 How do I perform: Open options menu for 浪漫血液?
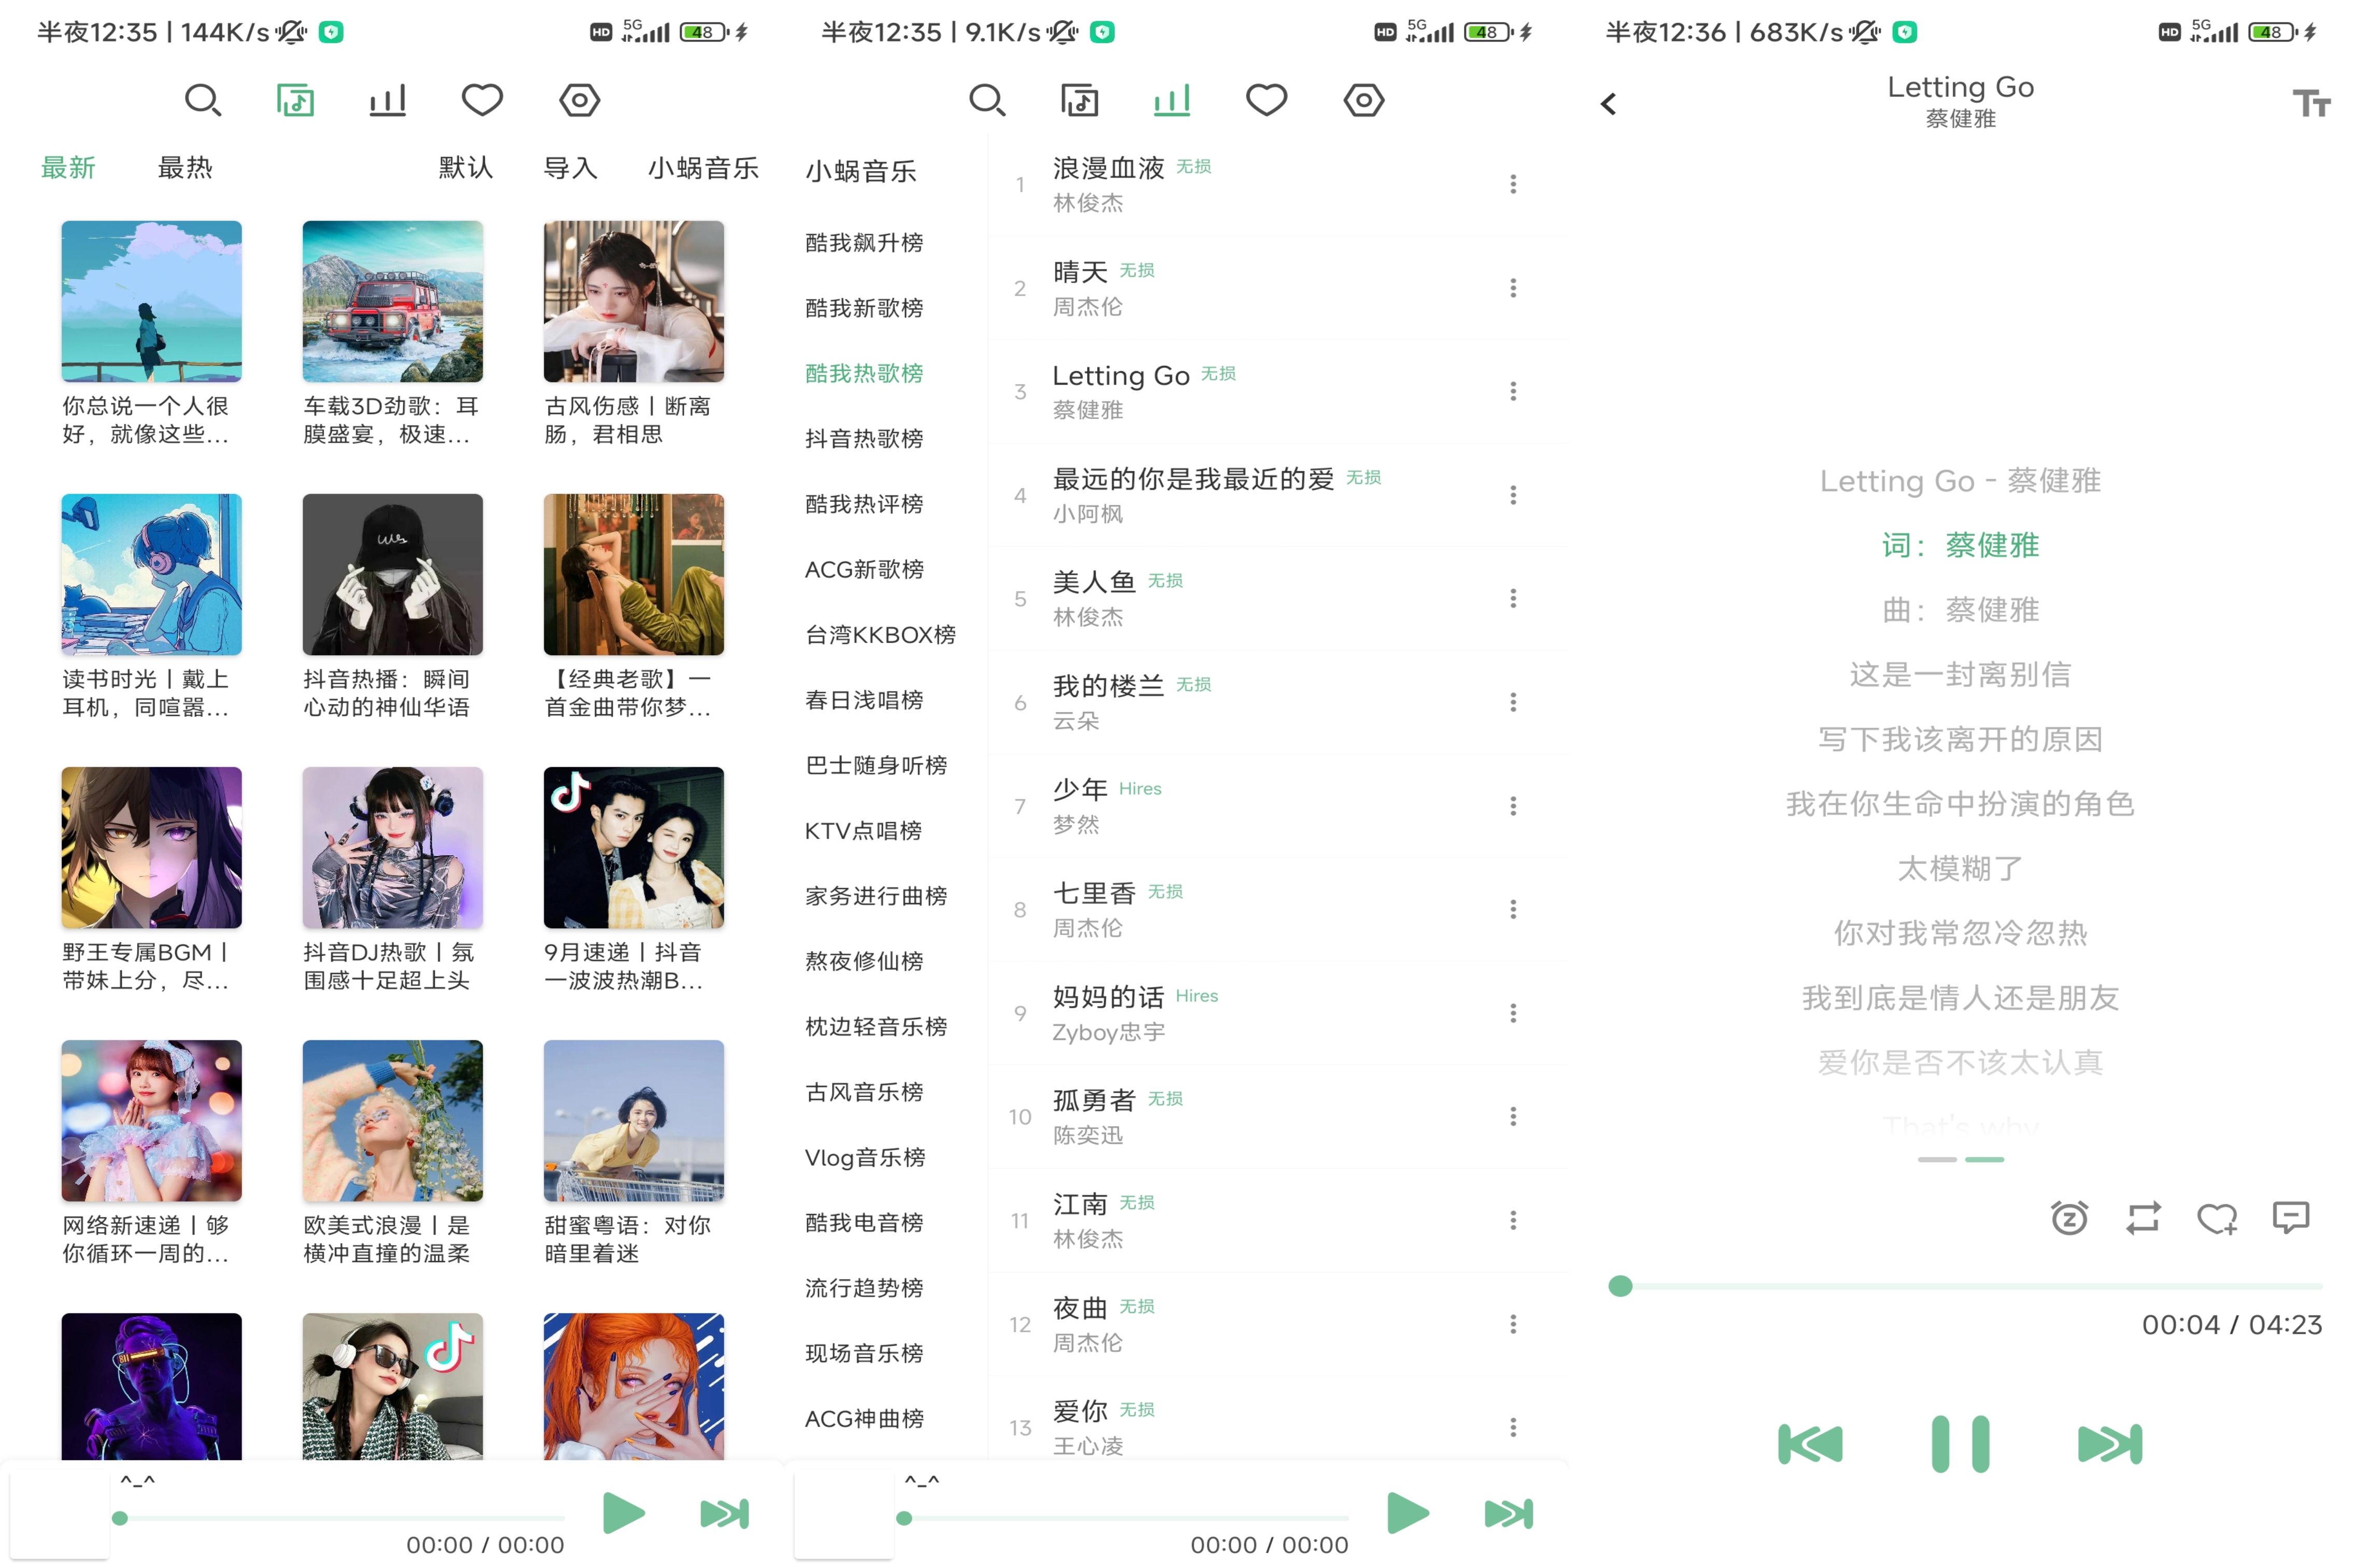point(1513,183)
